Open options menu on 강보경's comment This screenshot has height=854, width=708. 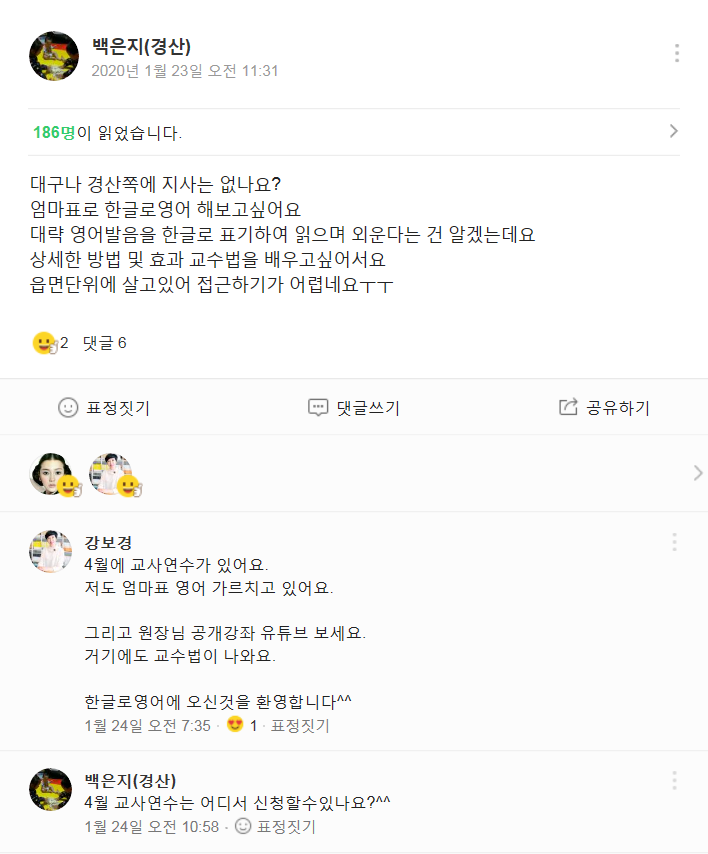[x=674, y=542]
